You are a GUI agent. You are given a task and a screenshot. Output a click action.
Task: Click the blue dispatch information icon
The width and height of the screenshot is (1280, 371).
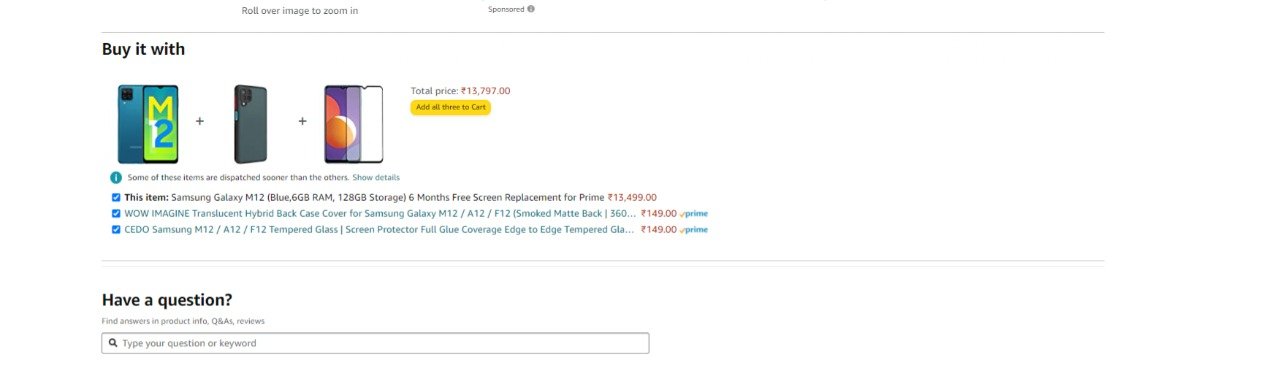click(x=116, y=177)
